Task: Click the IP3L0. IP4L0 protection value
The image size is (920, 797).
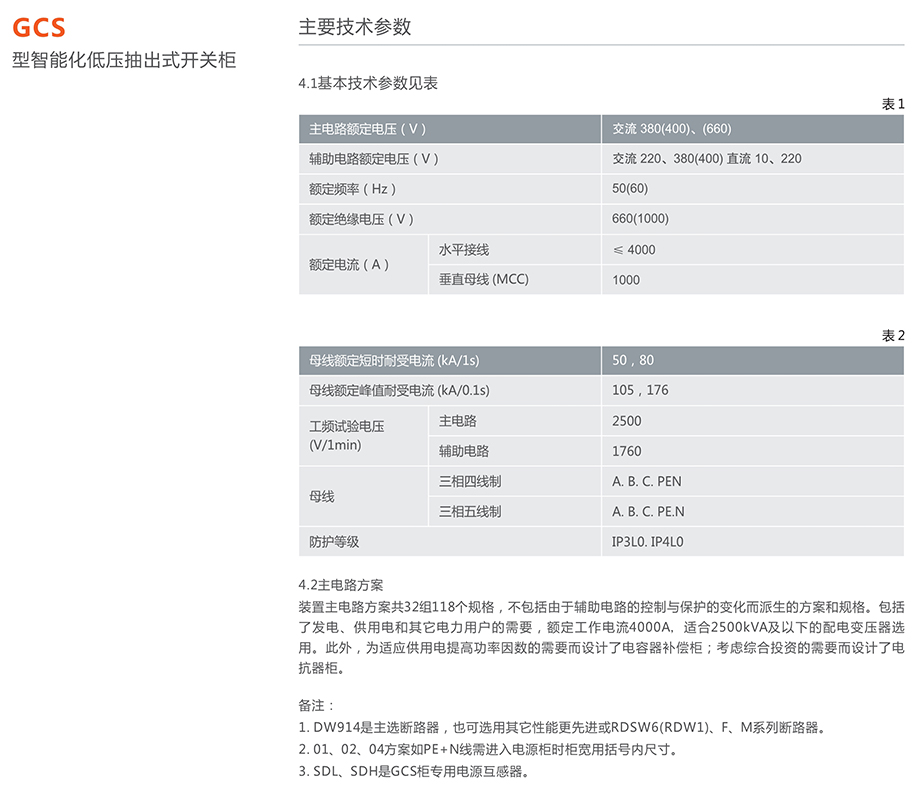Action: click(654, 541)
